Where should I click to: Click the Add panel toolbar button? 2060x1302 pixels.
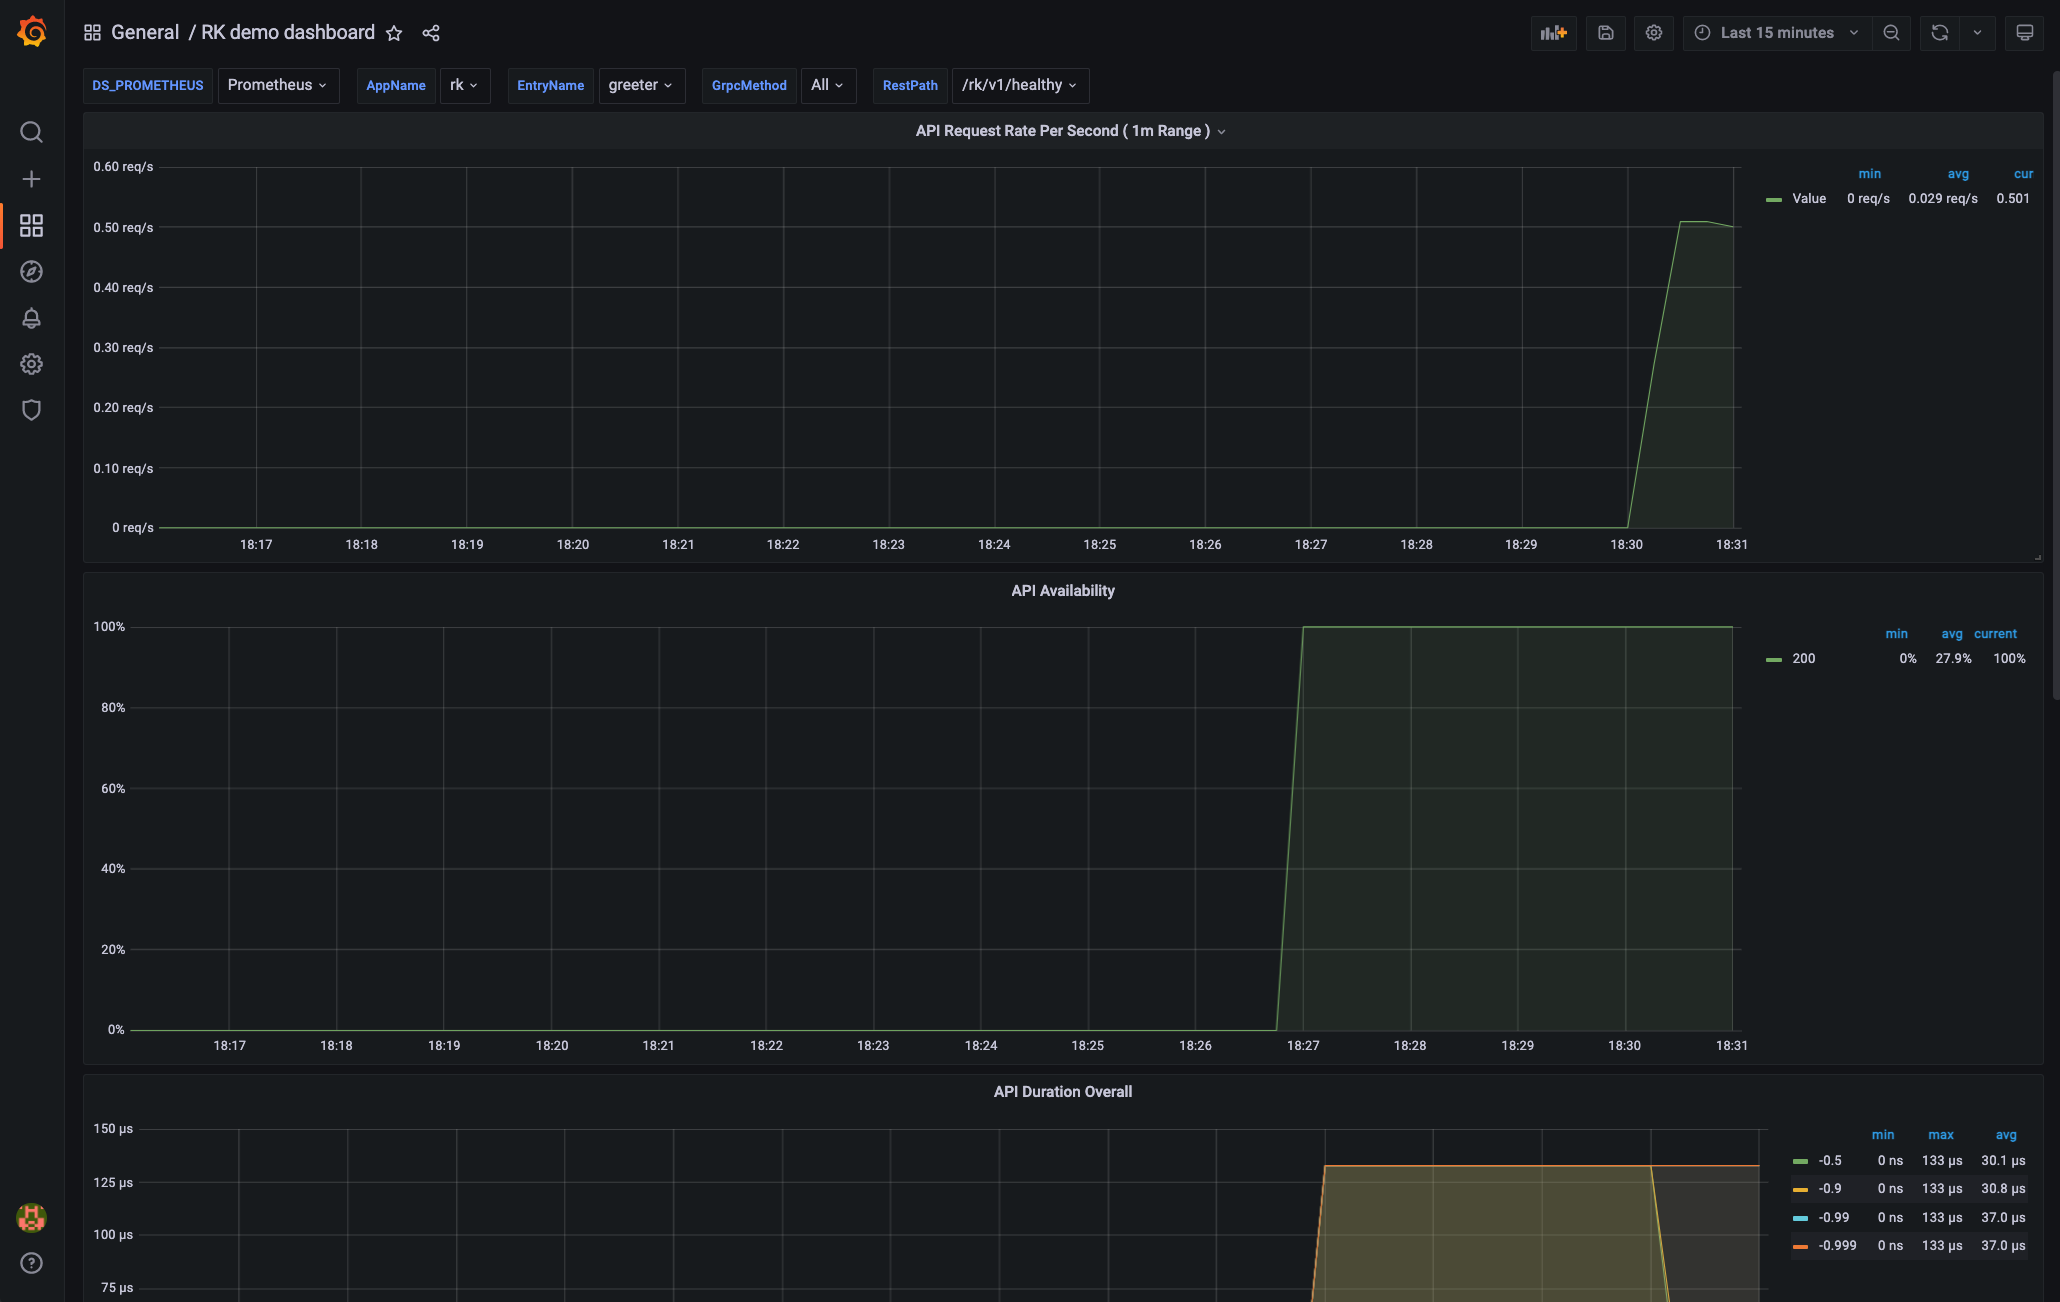click(1553, 33)
